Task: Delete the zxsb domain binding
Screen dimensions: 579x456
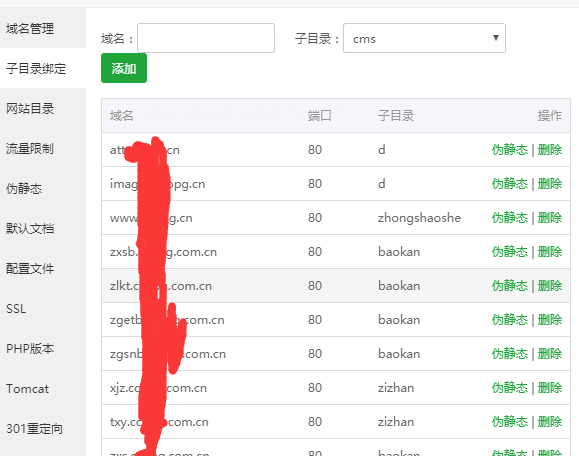Action: click(x=550, y=252)
